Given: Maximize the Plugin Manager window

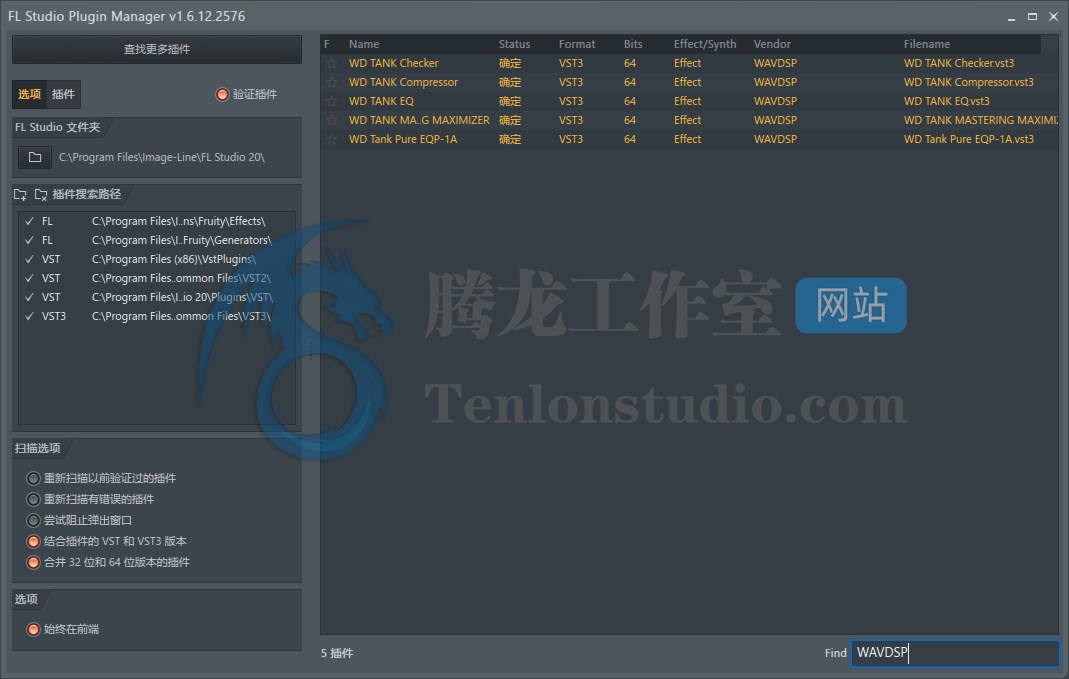Looking at the screenshot, I should coord(1032,16).
